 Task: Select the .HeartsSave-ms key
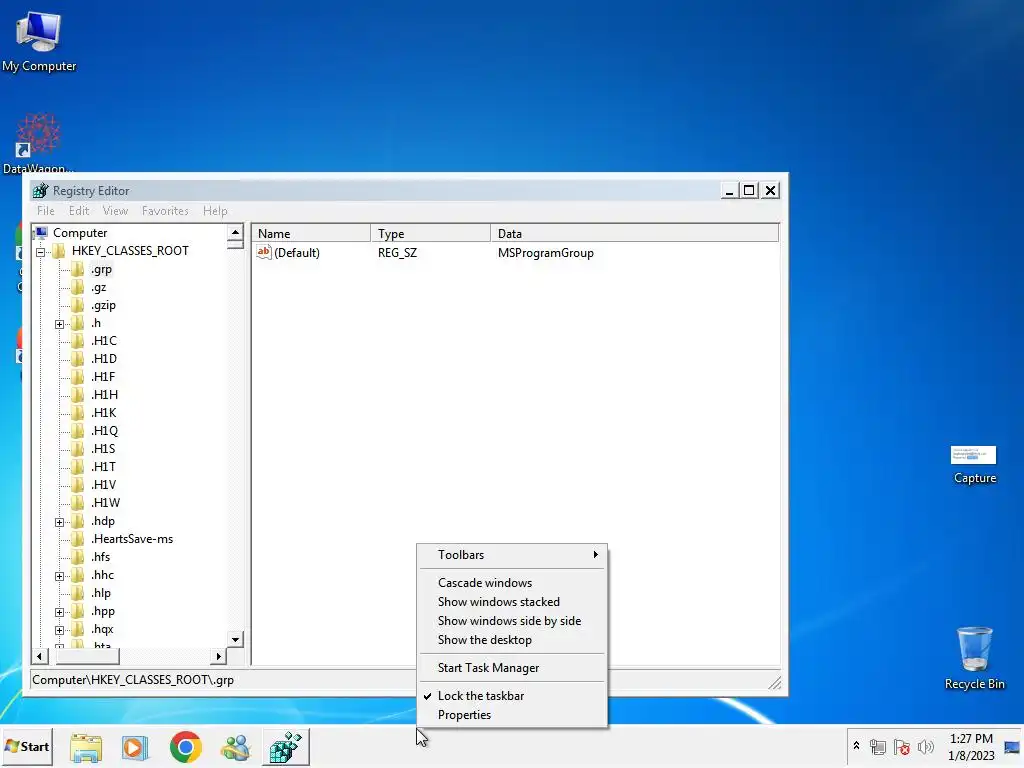tap(132, 539)
